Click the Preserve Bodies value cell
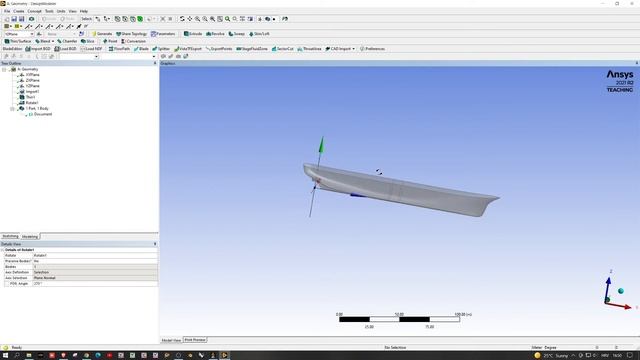 95,261
